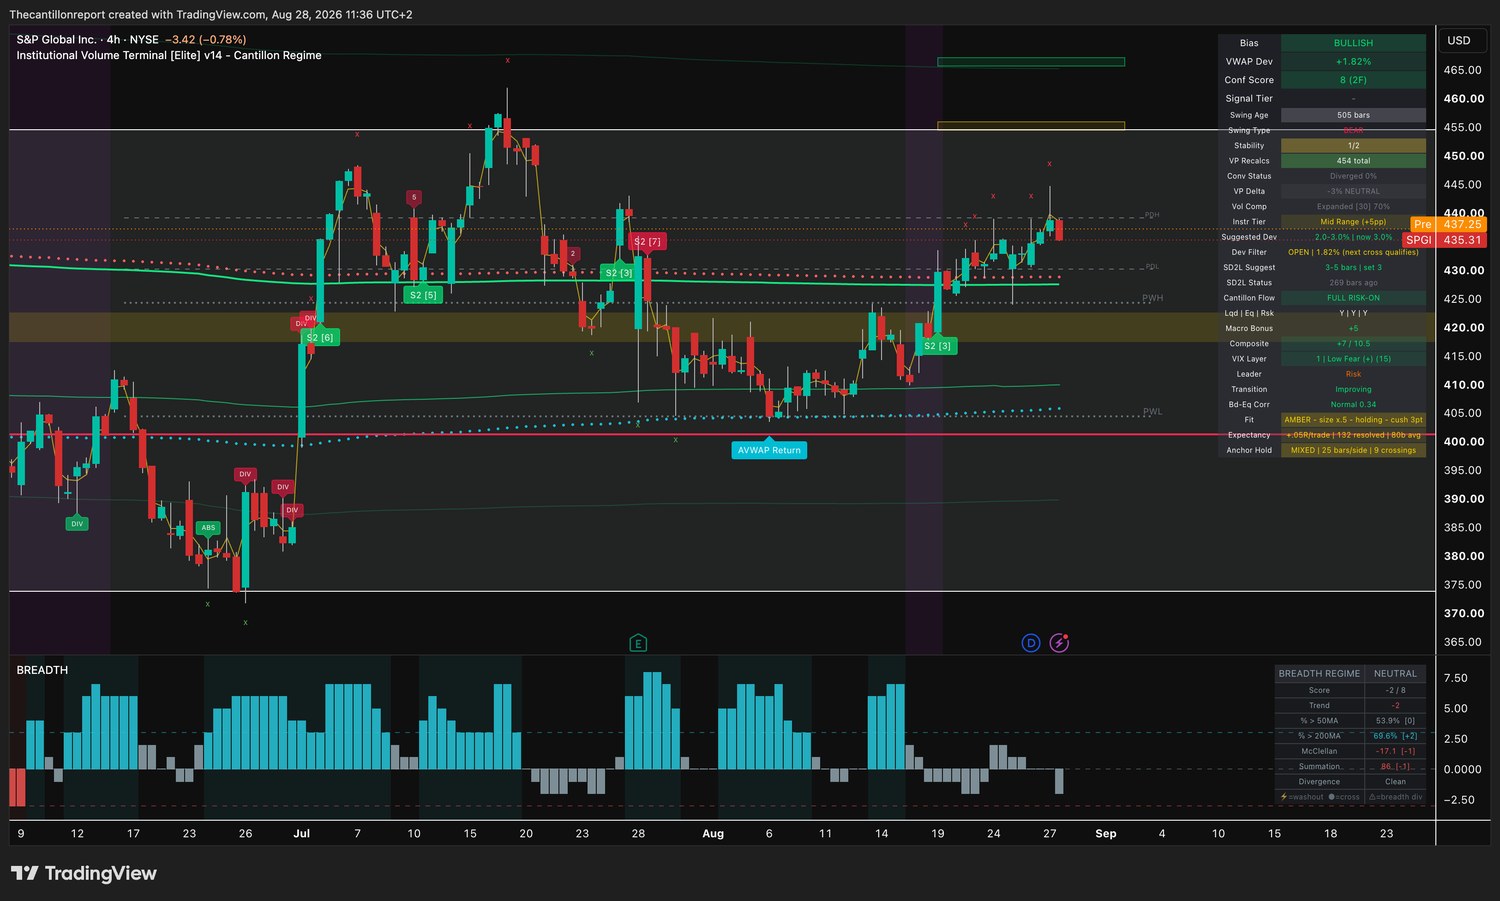Click the 269 bars ago value
Image resolution: width=1500 pixels, height=901 pixels.
[1353, 283]
